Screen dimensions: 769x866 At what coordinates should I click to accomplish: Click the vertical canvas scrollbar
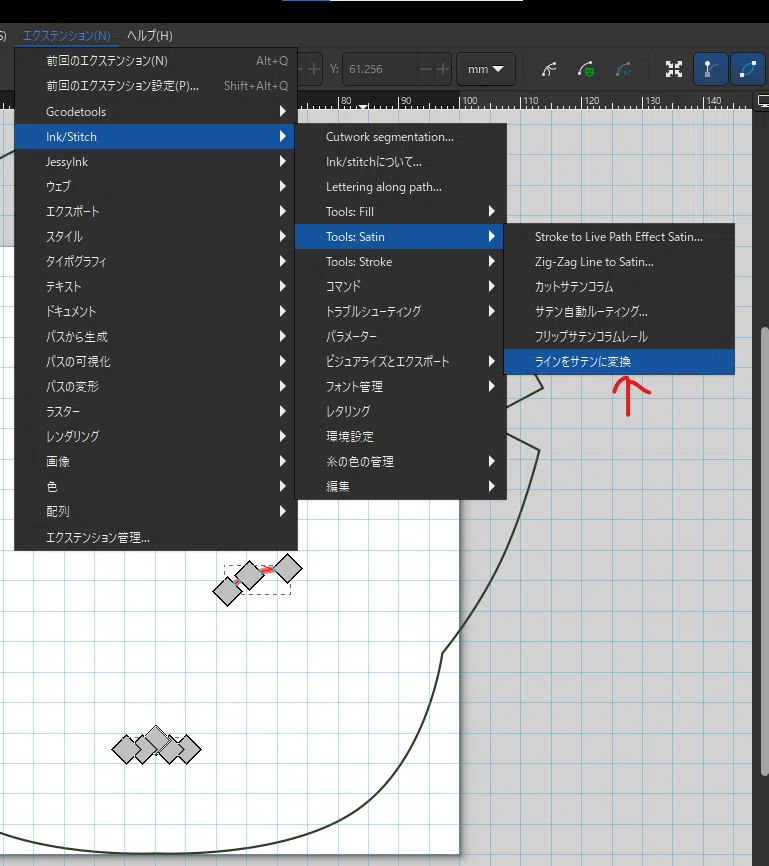[x=765, y=551]
